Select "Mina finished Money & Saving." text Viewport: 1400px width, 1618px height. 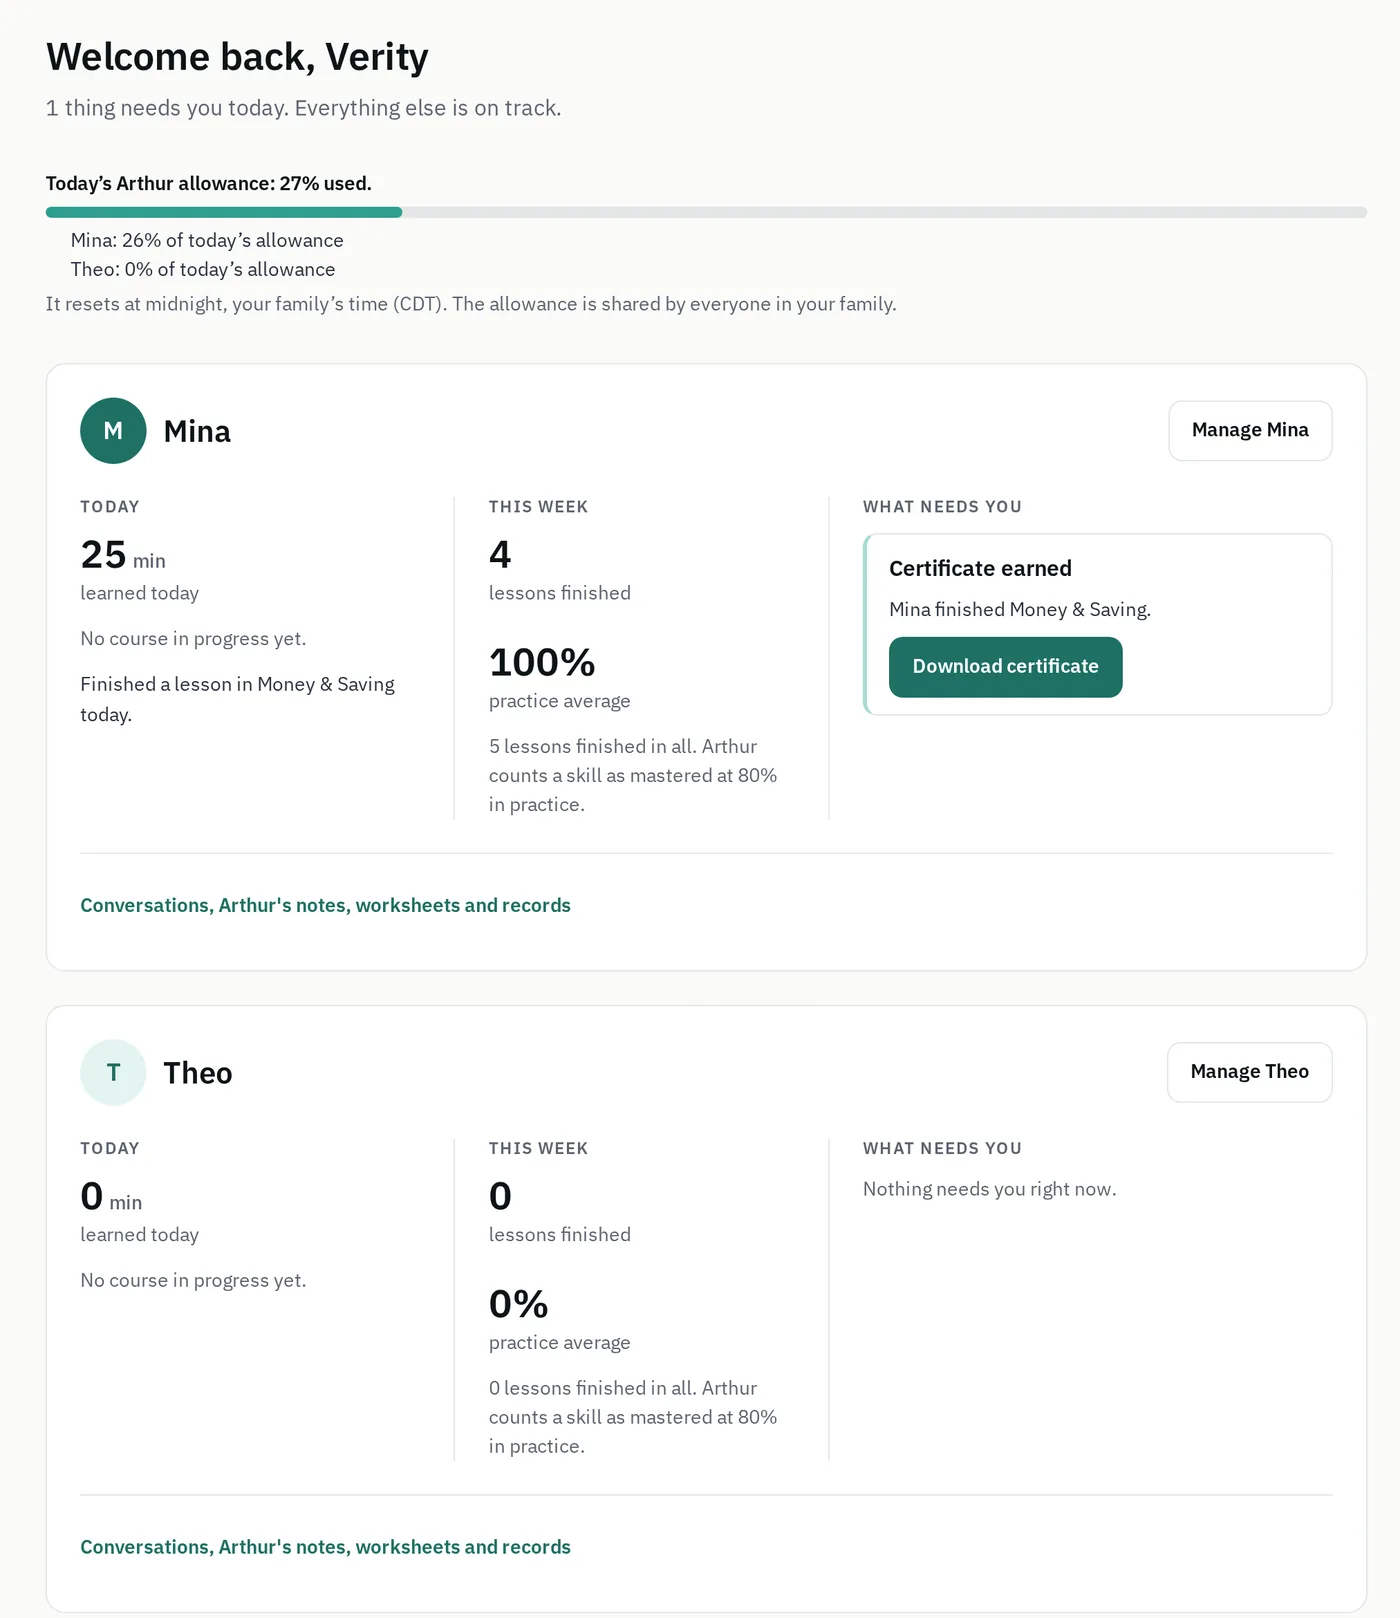tap(1020, 610)
